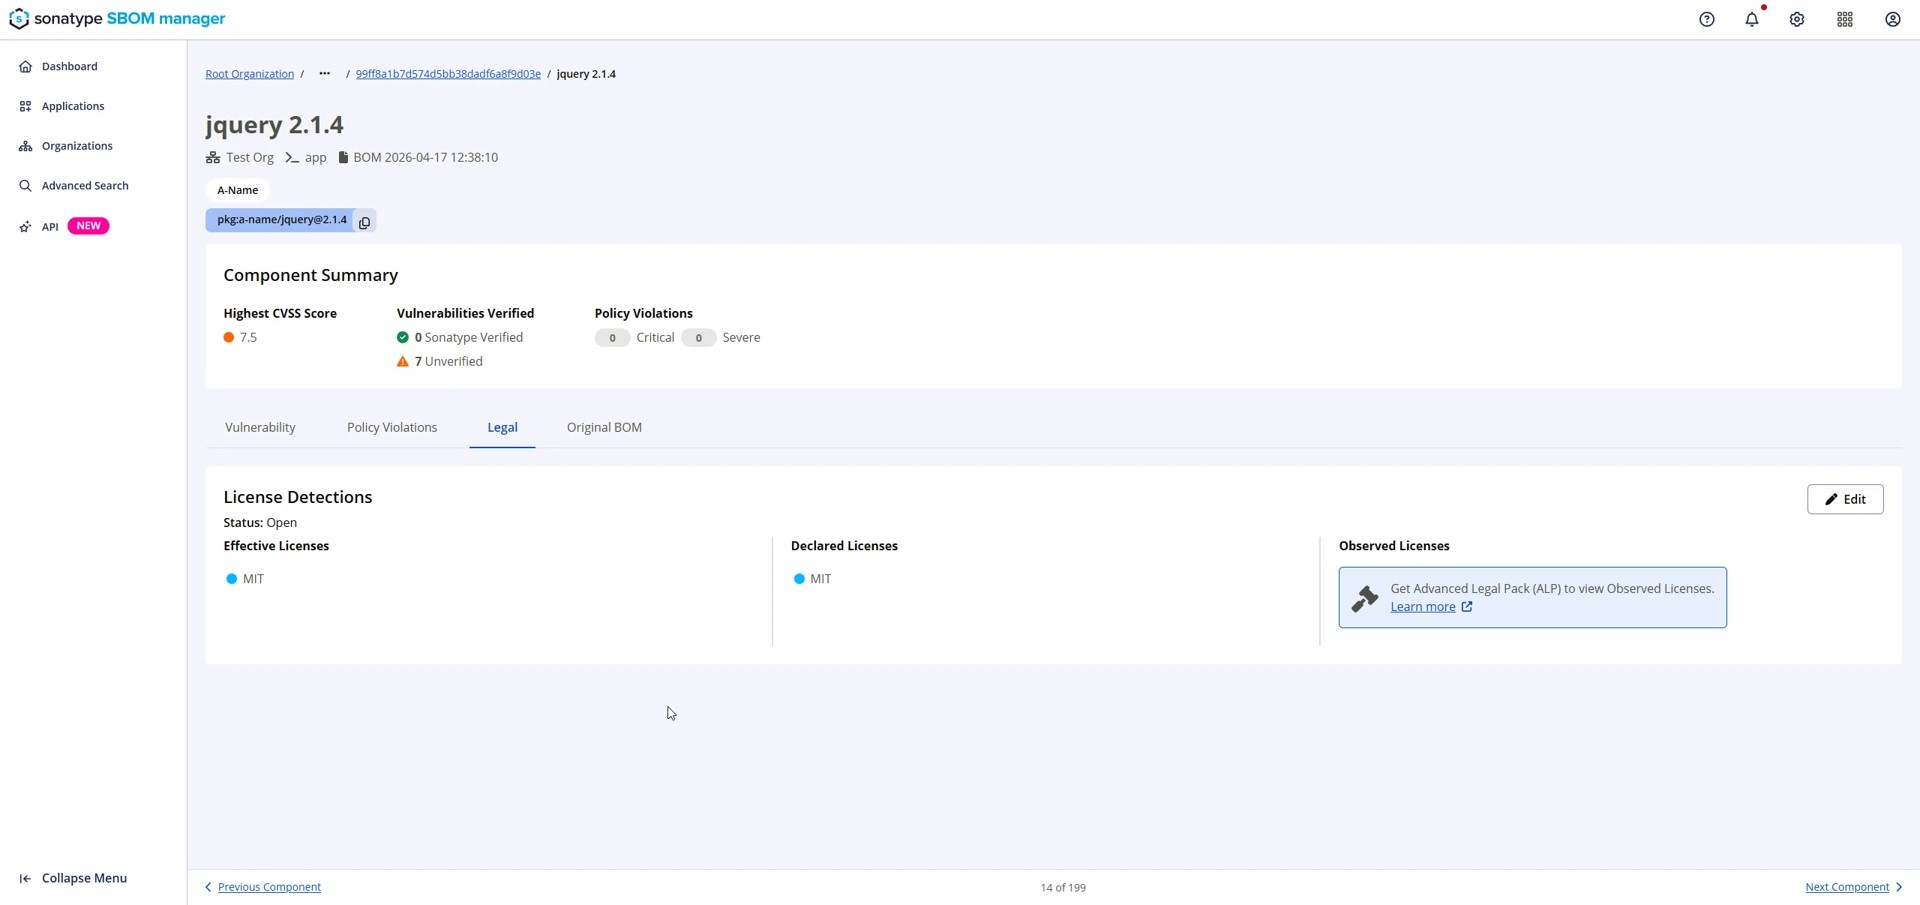Click the Dashboard home icon

pyautogui.click(x=26, y=67)
